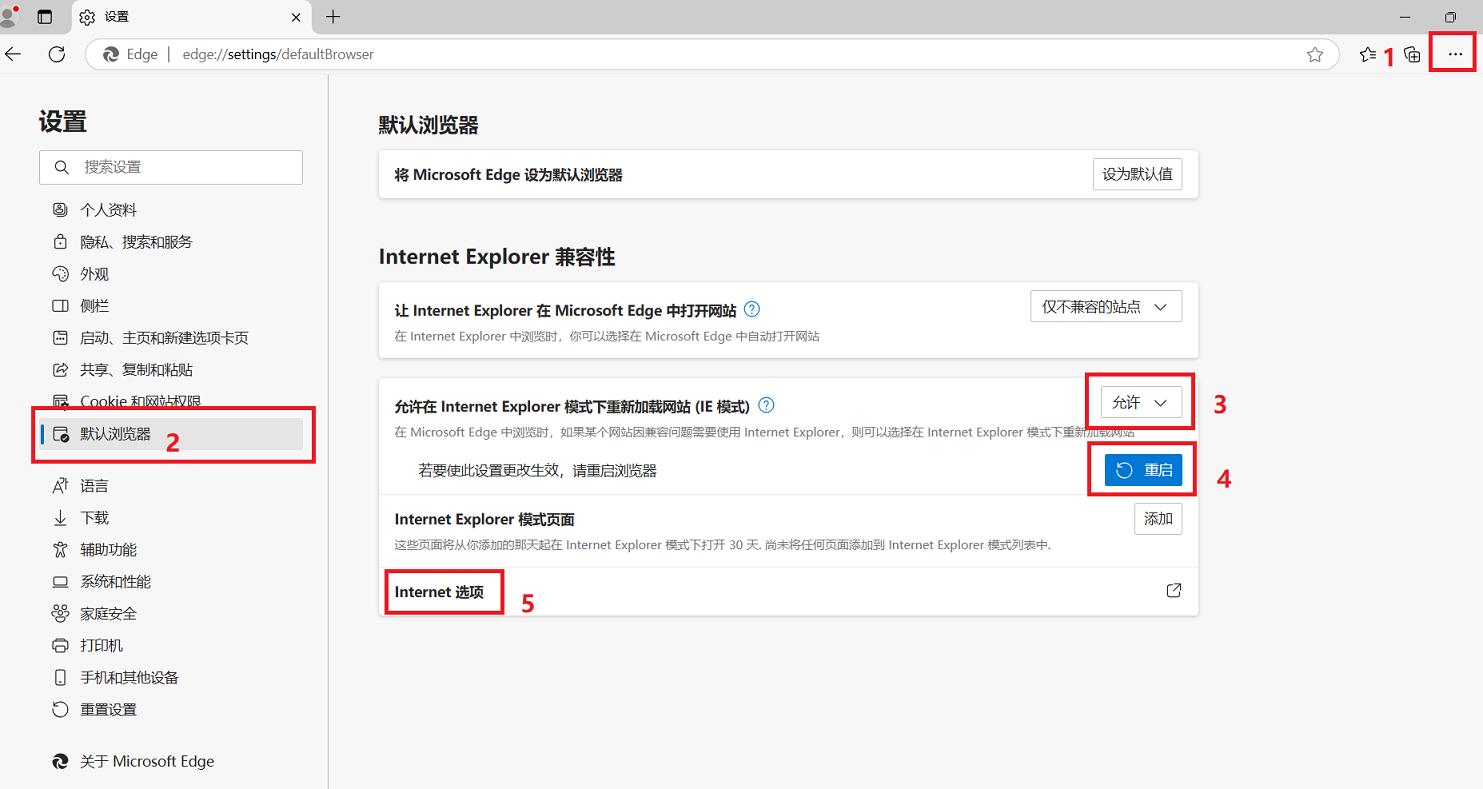Select 默认浏览器 in the settings sidebar
Image resolution: width=1483 pixels, height=789 pixels.
coord(116,434)
